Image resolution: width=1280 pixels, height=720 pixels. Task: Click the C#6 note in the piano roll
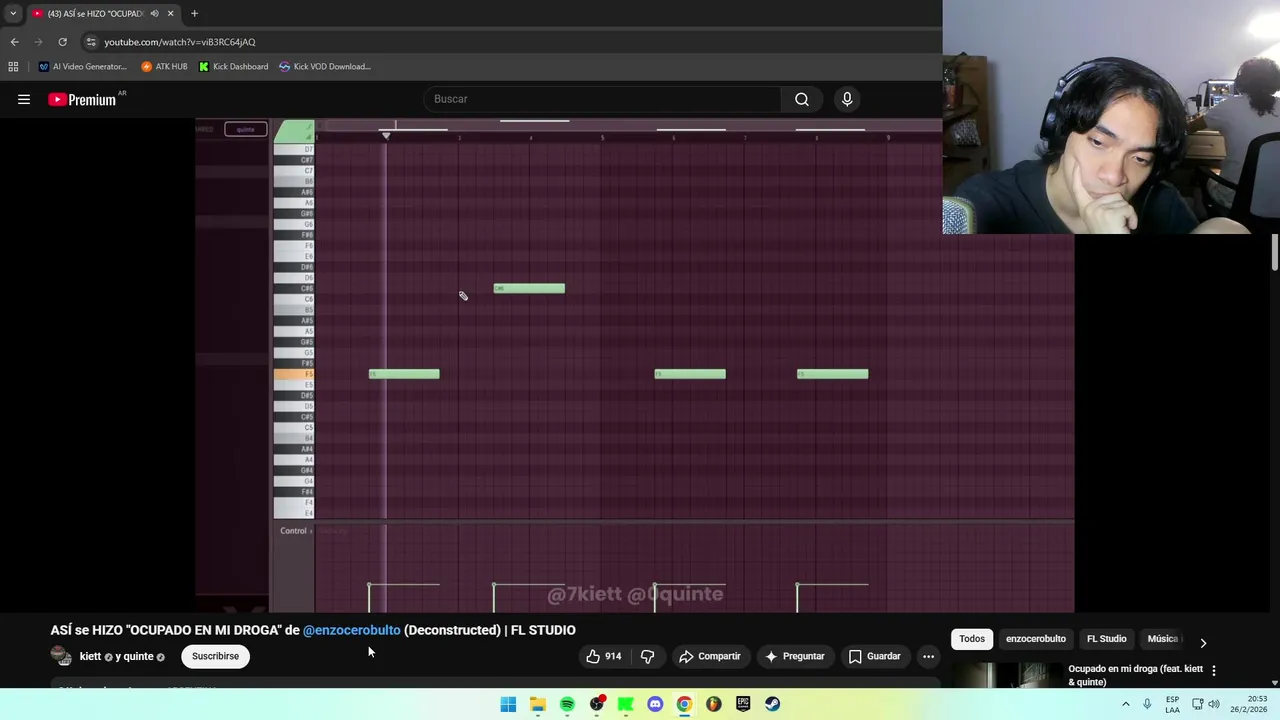coord(529,289)
